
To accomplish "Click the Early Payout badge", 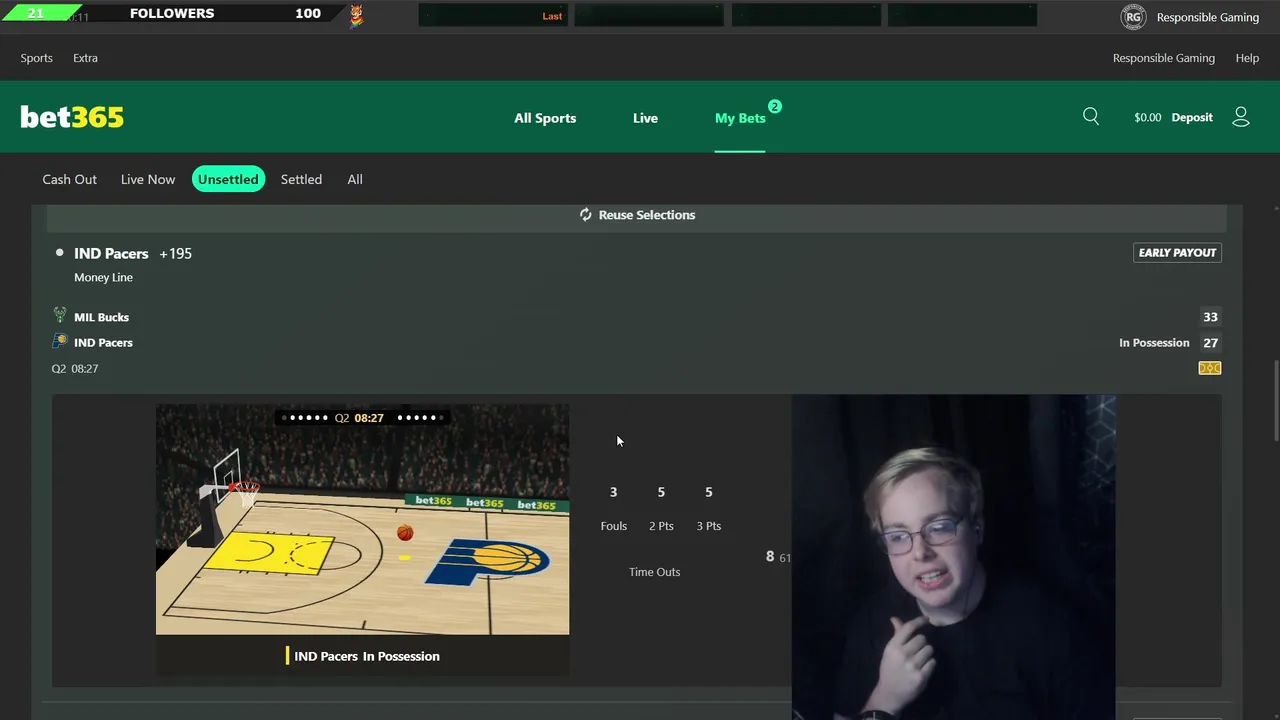I will click(1177, 253).
